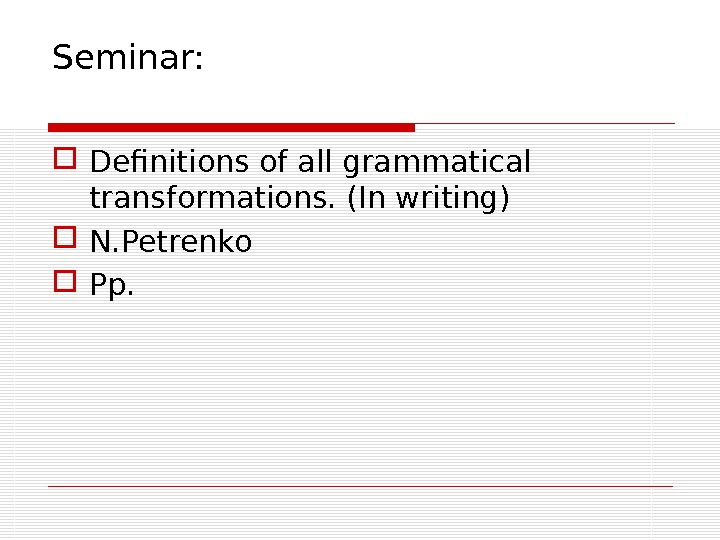This screenshot has height=540, width=720.
Task: Click the thin red line right of thick bar
Action: point(545,124)
